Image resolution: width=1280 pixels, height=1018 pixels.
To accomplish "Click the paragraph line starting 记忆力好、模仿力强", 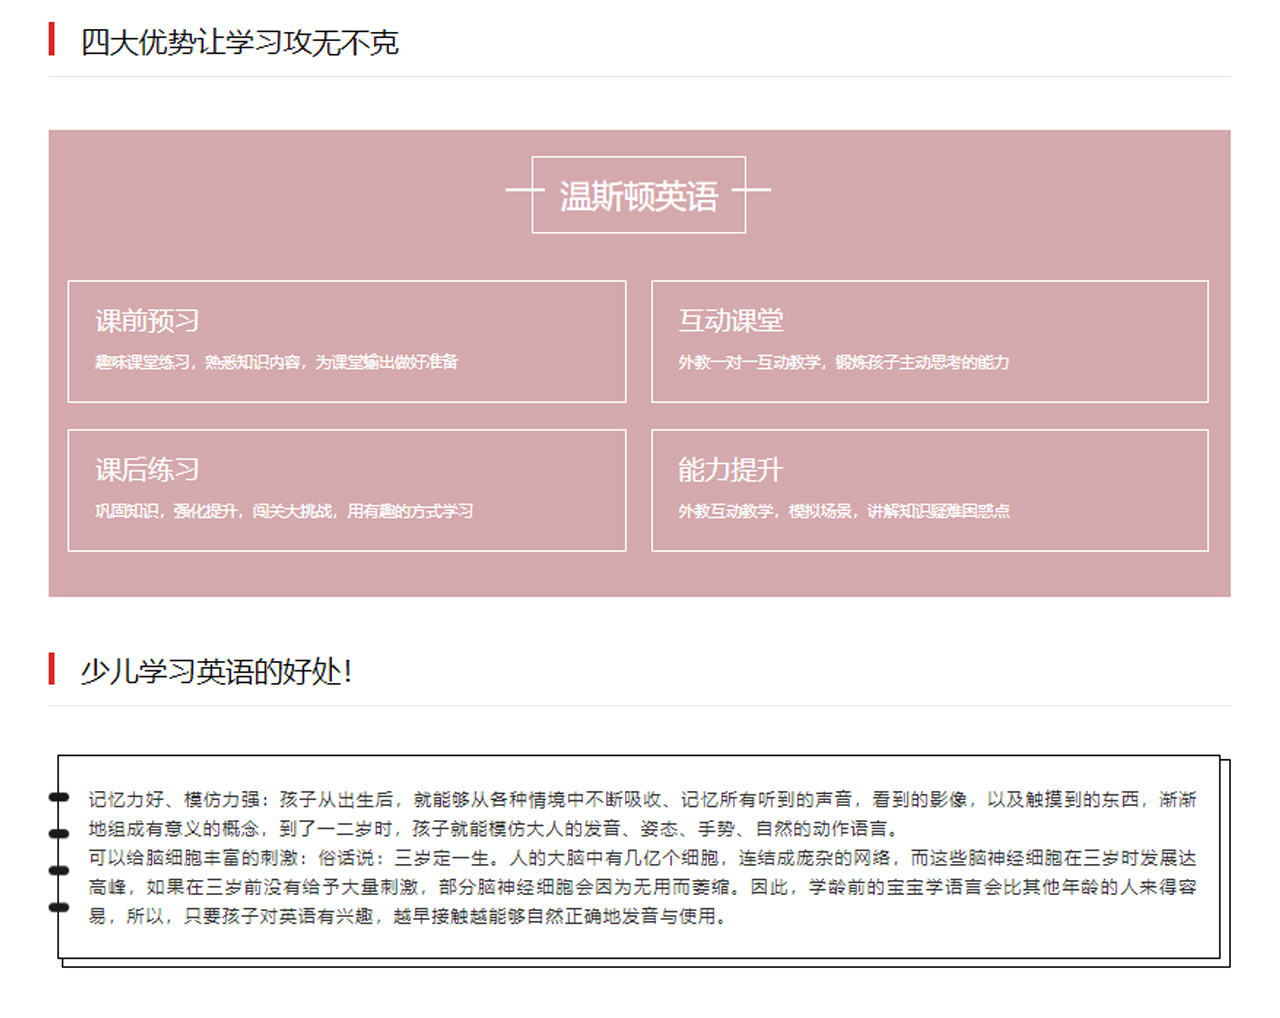I will pyautogui.click(x=642, y=800).
